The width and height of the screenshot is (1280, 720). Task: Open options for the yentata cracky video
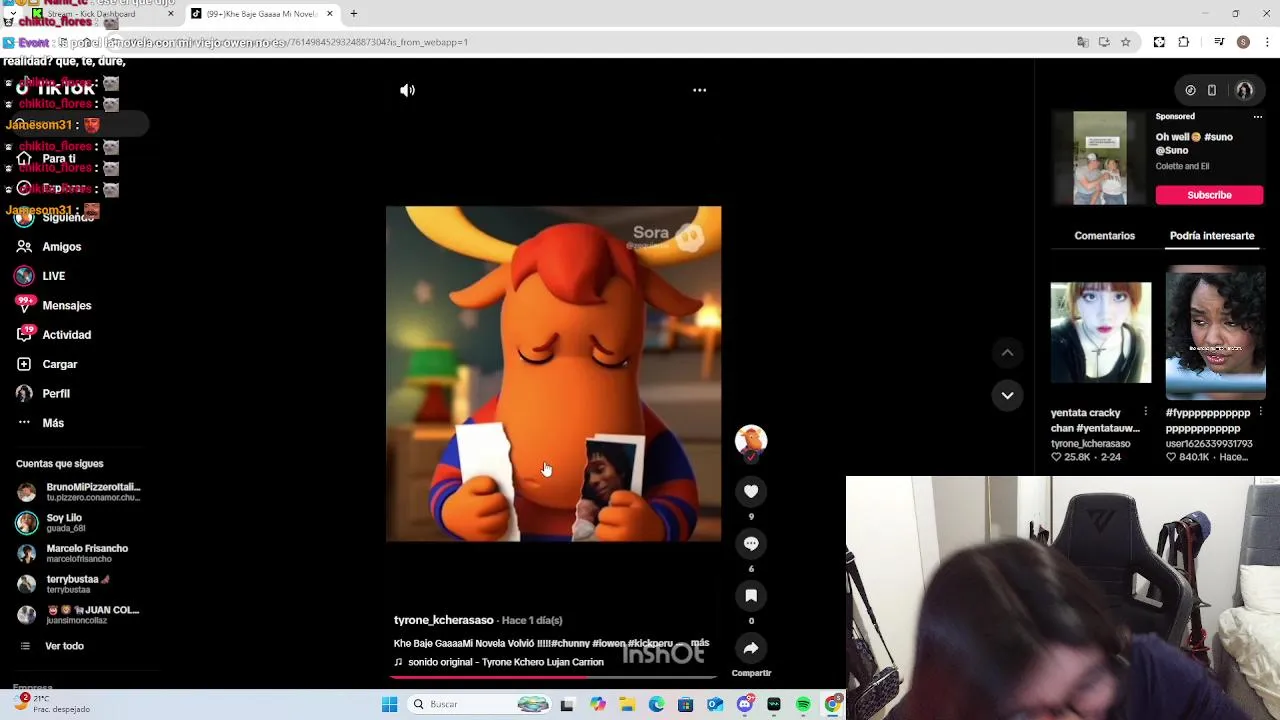[1145, 412]
